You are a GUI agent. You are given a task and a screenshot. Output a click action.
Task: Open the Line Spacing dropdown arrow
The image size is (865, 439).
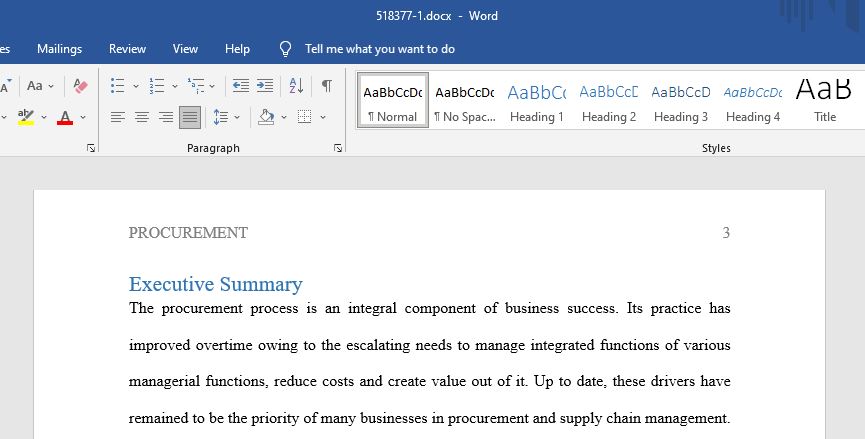[237, 117]
